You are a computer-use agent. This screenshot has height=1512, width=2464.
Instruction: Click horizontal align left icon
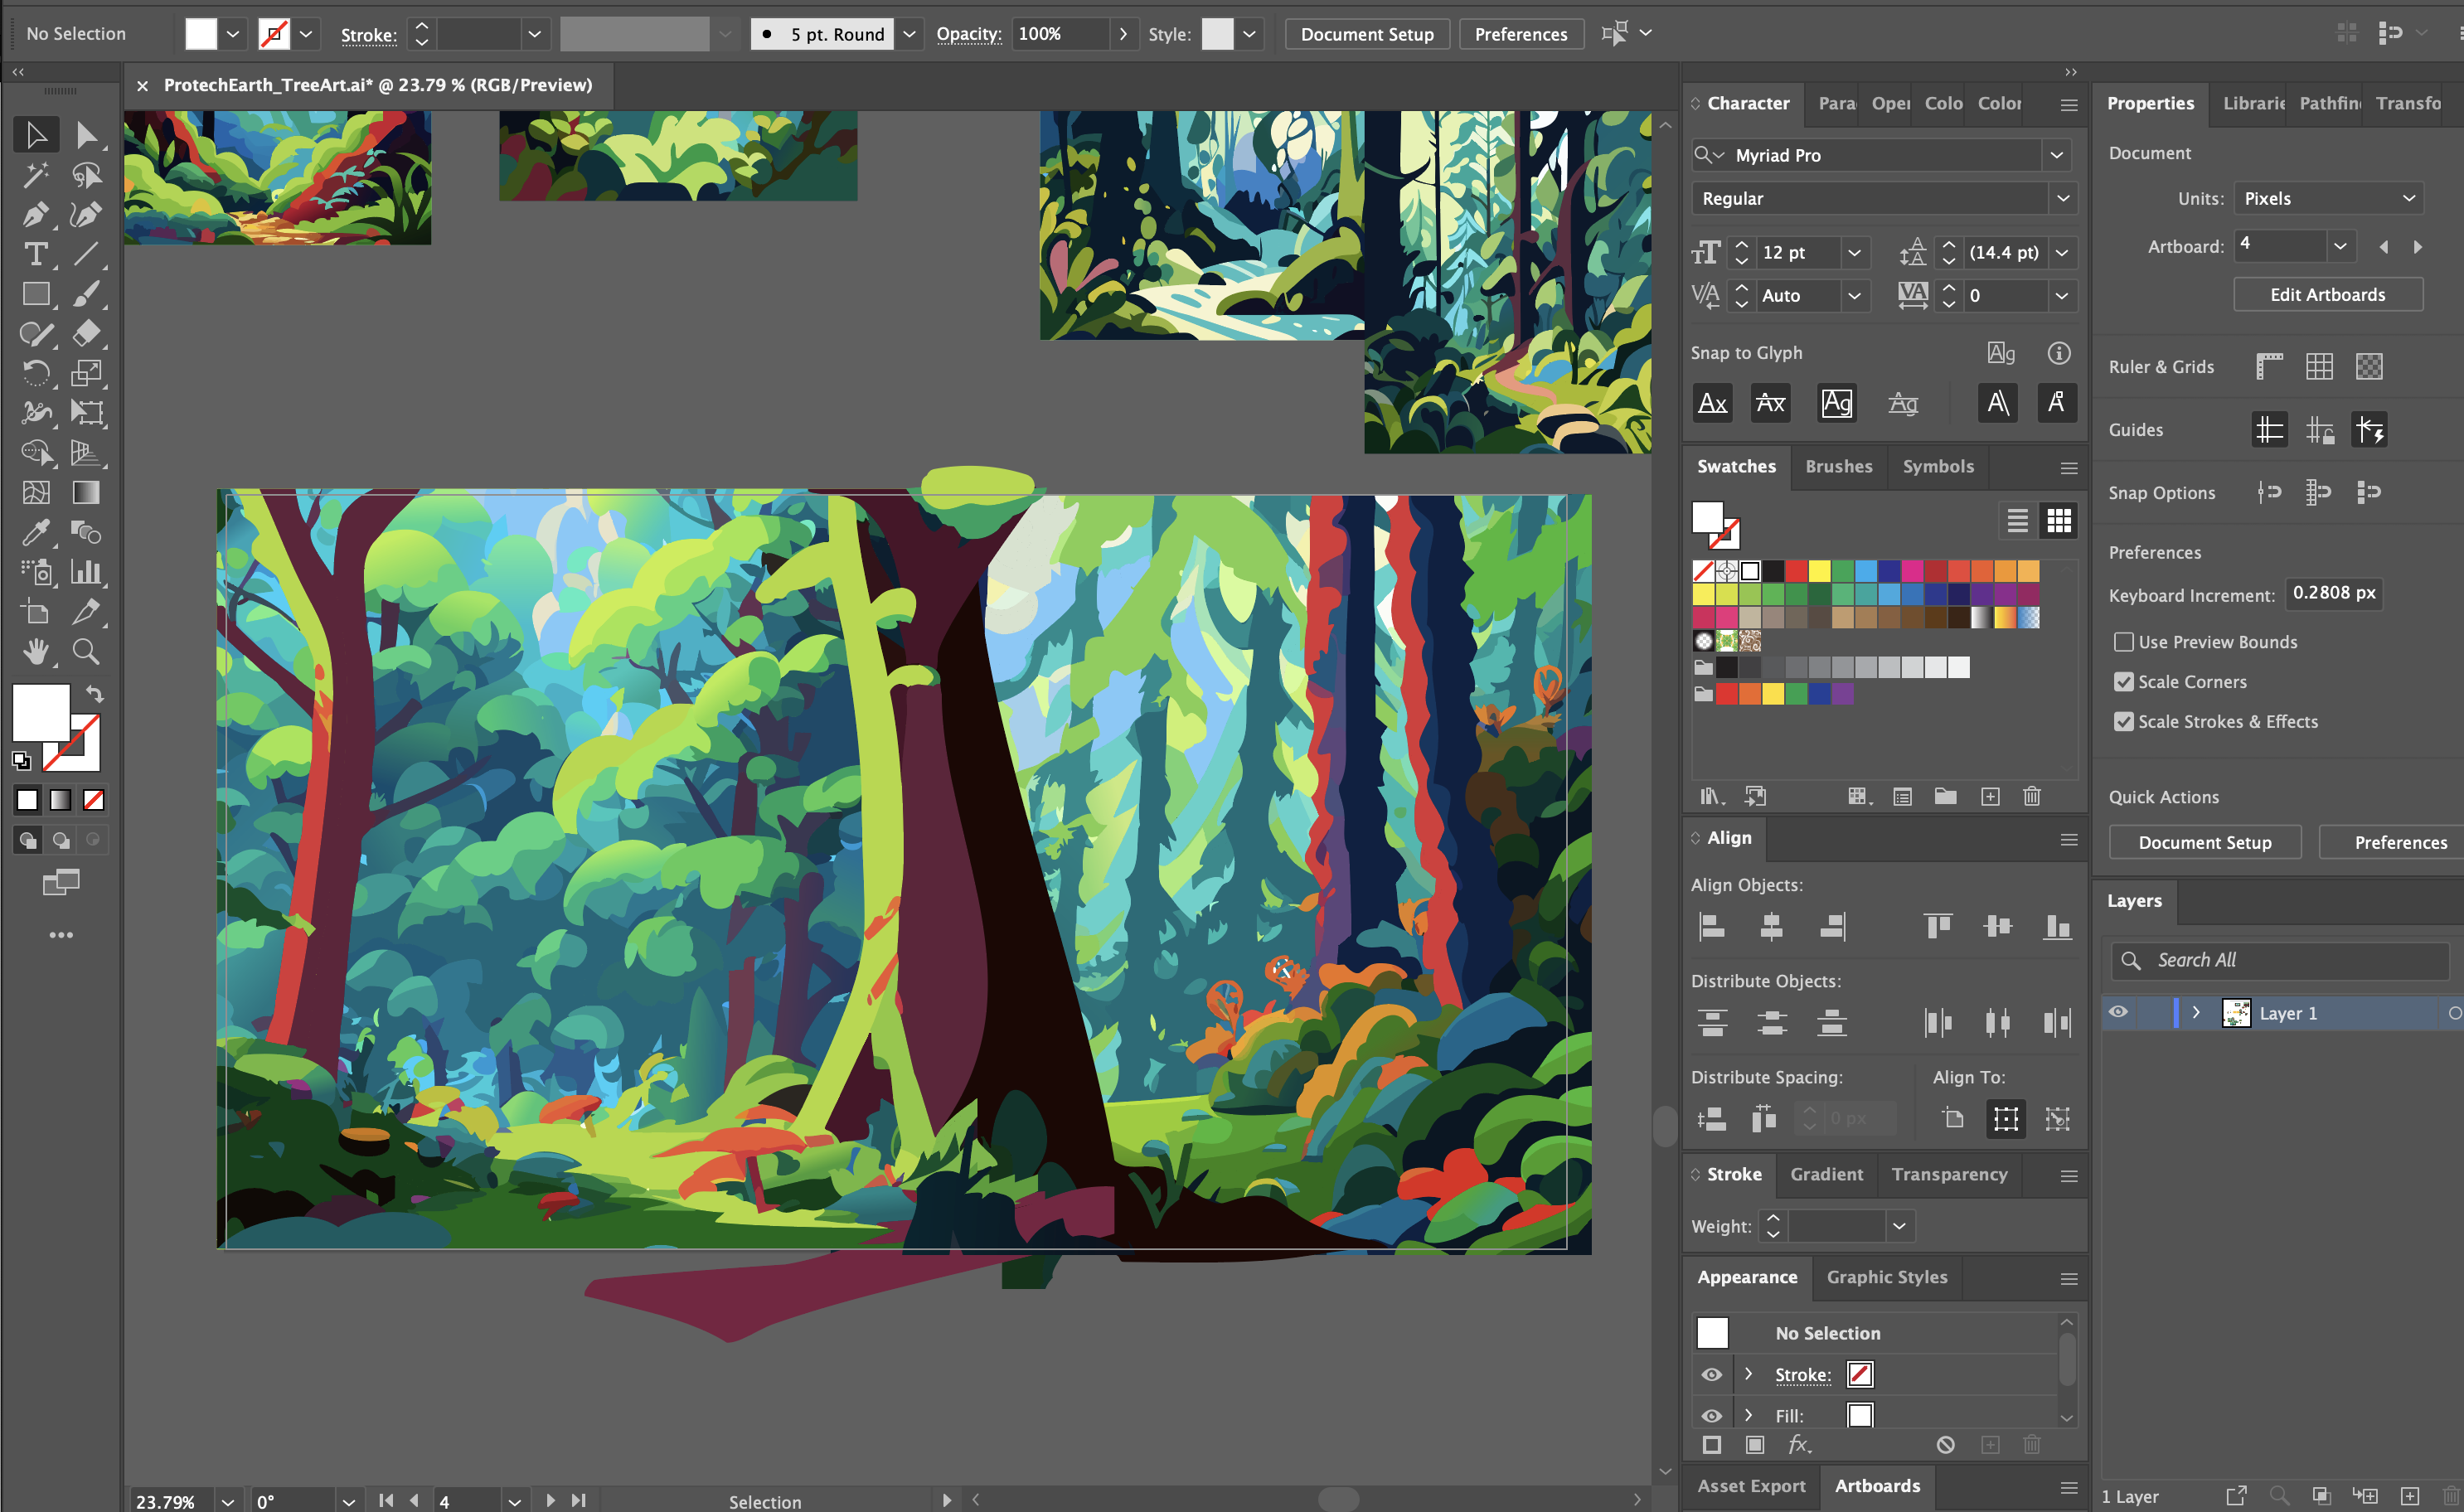pyautogui.click(x=1712, y=926)
